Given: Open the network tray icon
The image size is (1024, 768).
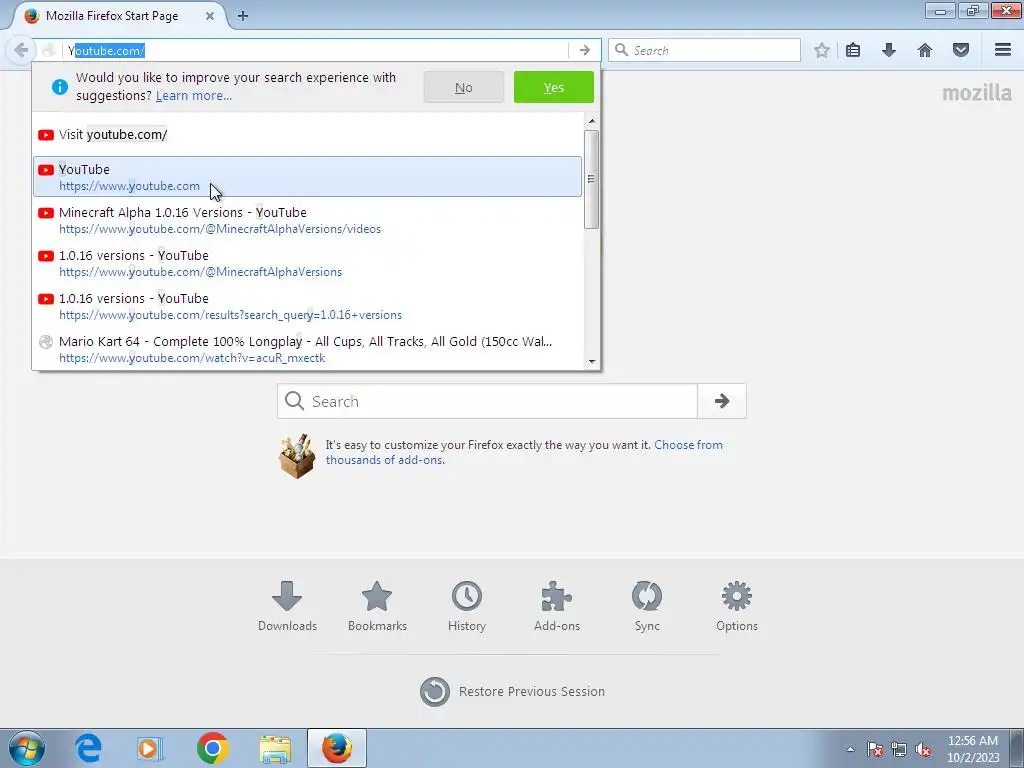Looking at the screenshot, I should [x=899, y=749].
